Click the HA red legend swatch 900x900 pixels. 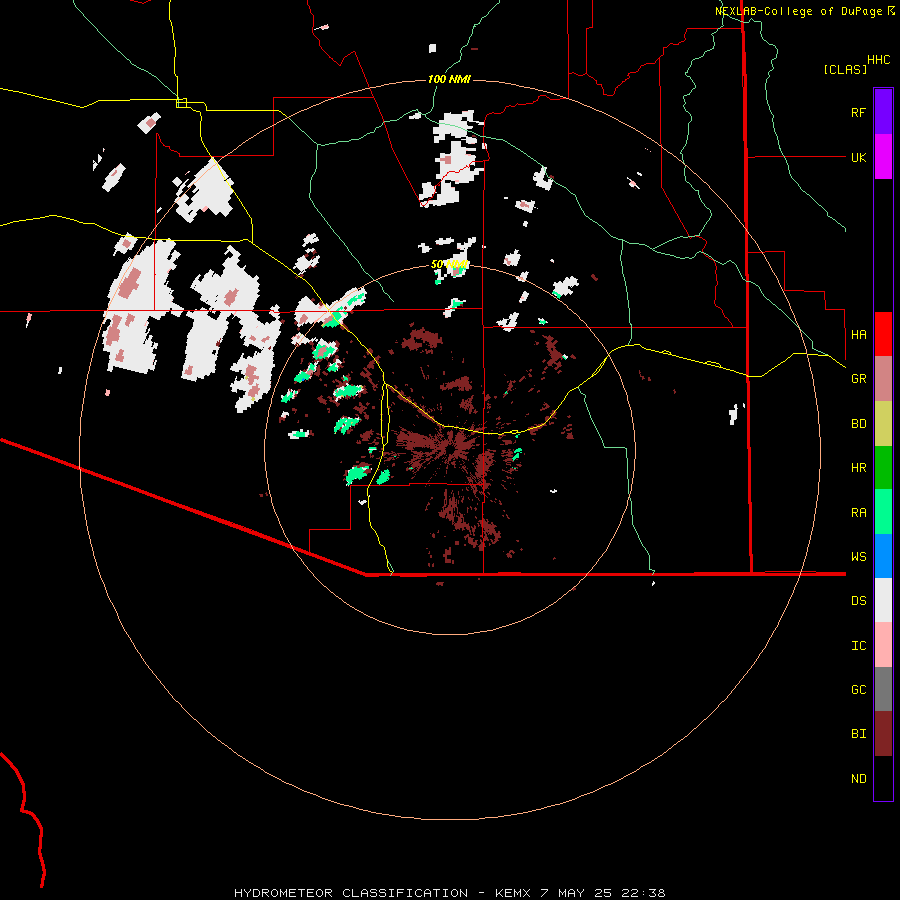pos(883,334)
